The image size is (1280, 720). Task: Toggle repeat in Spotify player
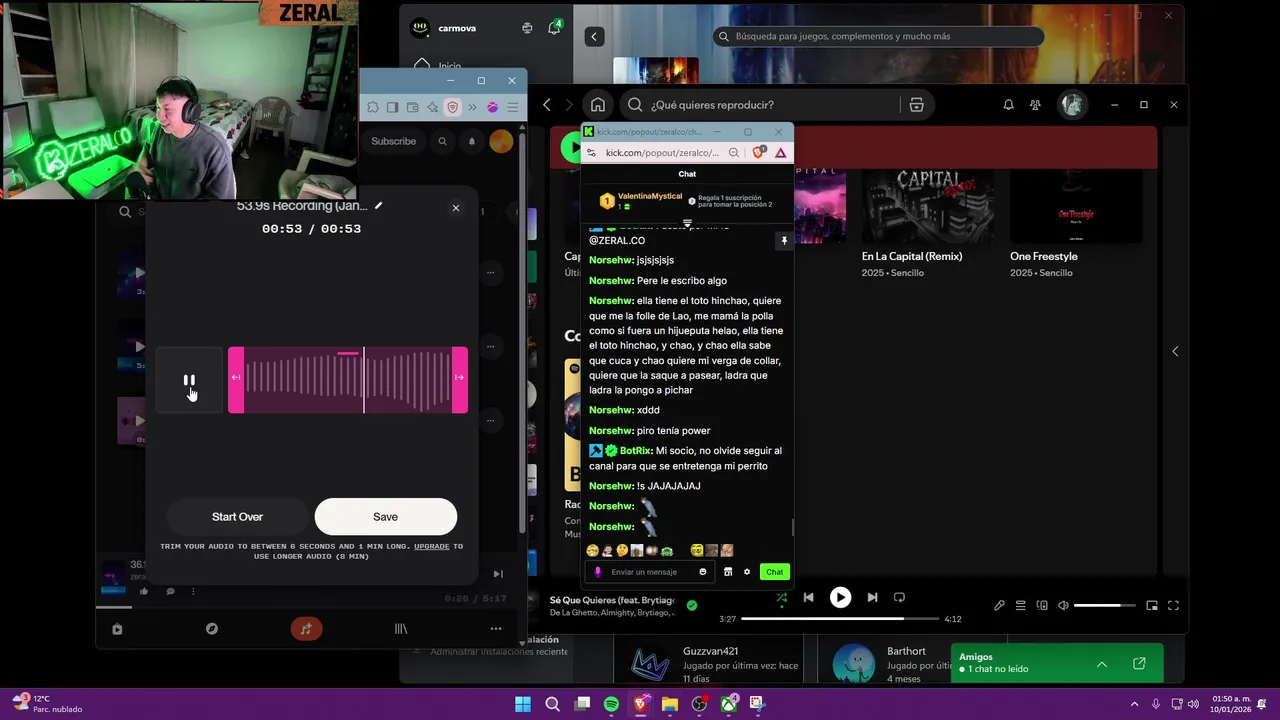[899, 597]
